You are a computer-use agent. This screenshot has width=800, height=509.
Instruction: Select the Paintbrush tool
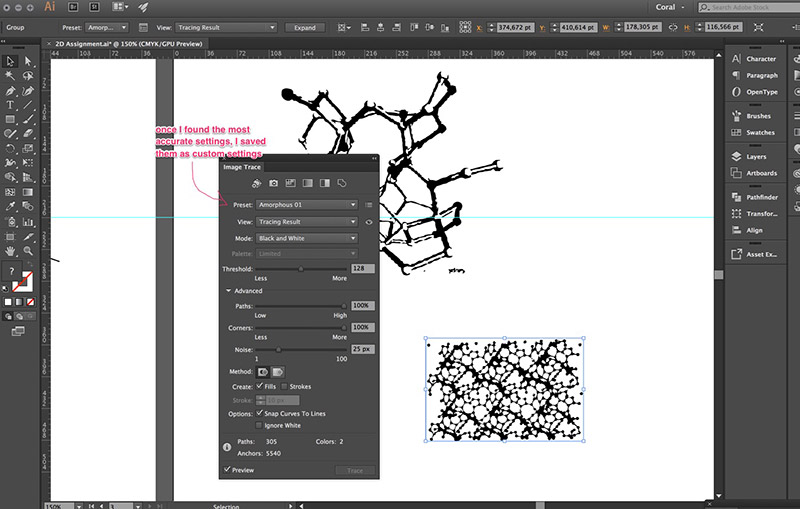[28, 119]
